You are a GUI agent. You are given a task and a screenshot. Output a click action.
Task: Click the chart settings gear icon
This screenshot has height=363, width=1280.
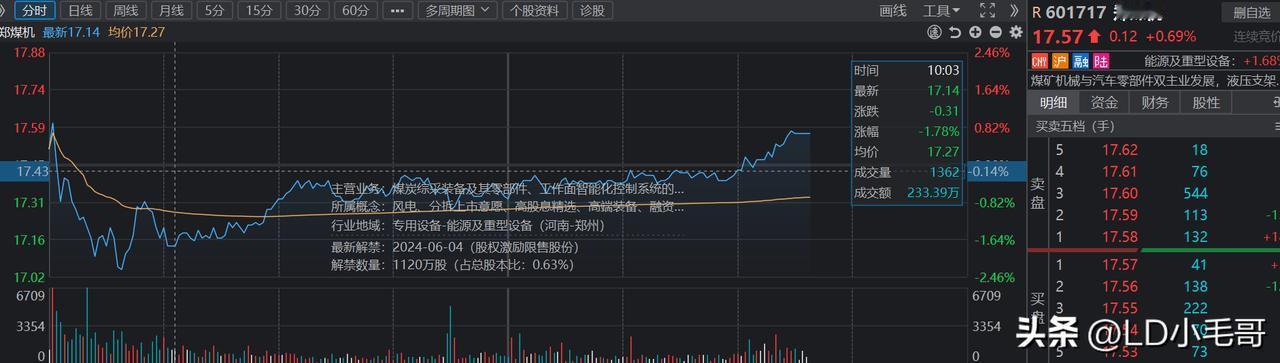tap(1016, 32)
